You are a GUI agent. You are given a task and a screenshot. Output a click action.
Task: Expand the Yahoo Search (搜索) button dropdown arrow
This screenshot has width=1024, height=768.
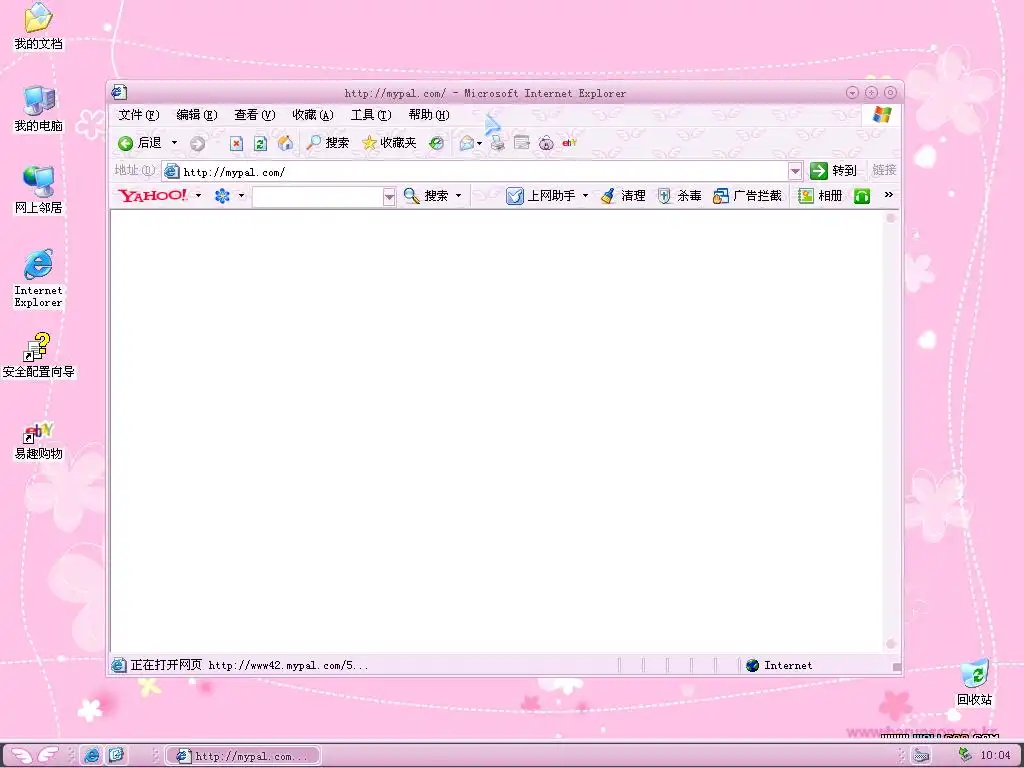[x=458, y=195]
